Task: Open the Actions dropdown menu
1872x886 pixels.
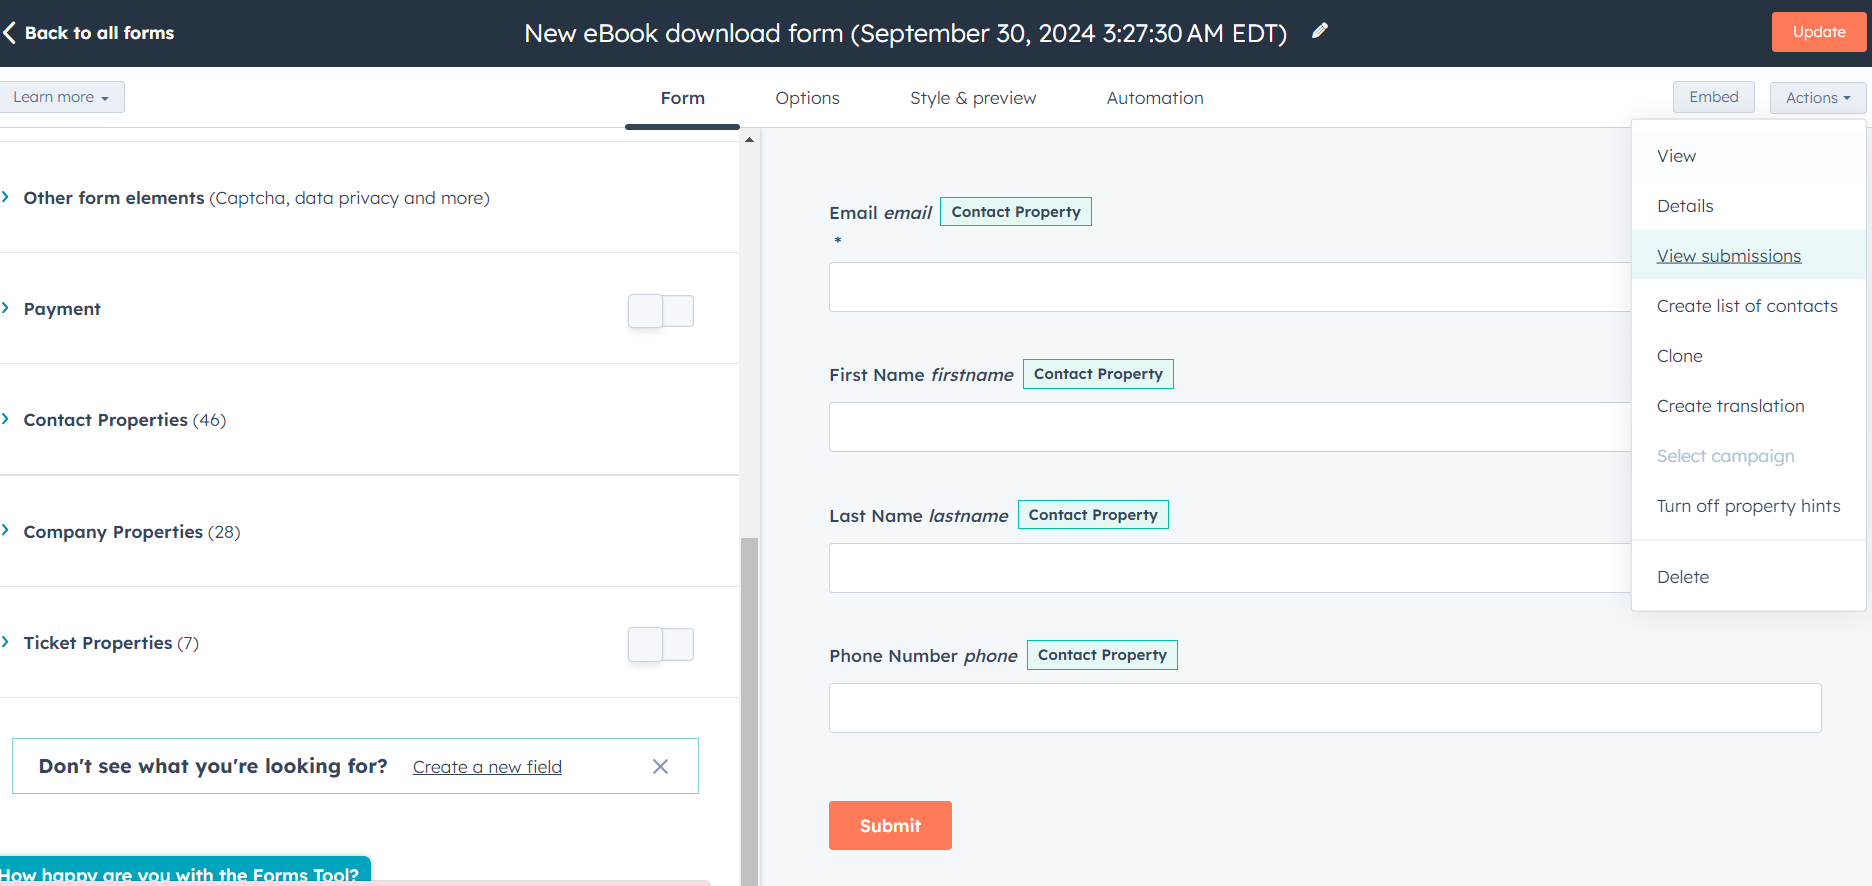Action: (x=1818, y=97)
